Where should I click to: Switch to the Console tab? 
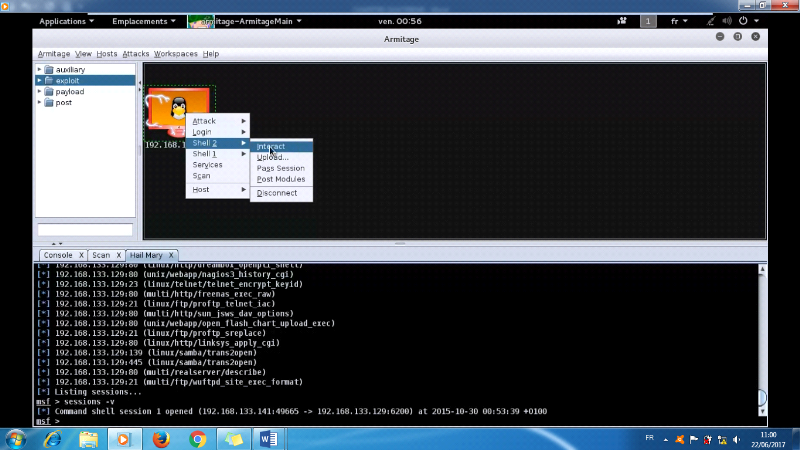point(58,255)
